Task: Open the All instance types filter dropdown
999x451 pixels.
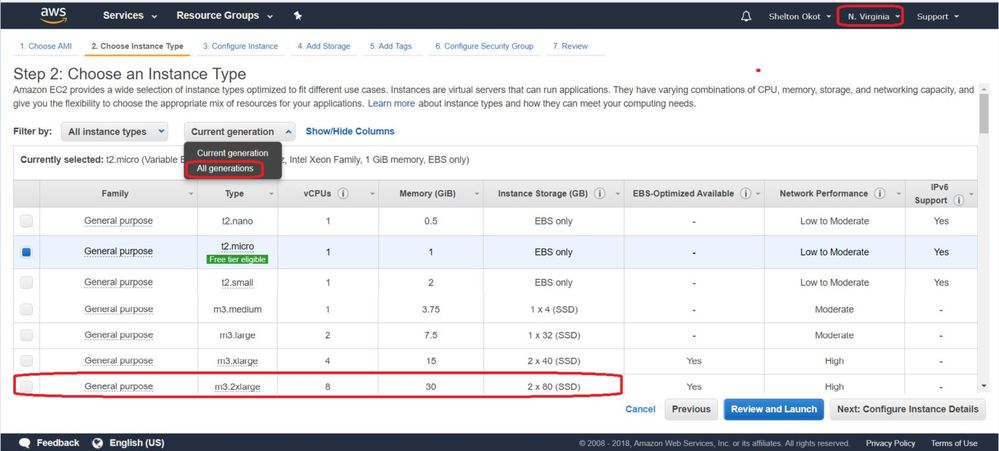Action: coord(114,131)
